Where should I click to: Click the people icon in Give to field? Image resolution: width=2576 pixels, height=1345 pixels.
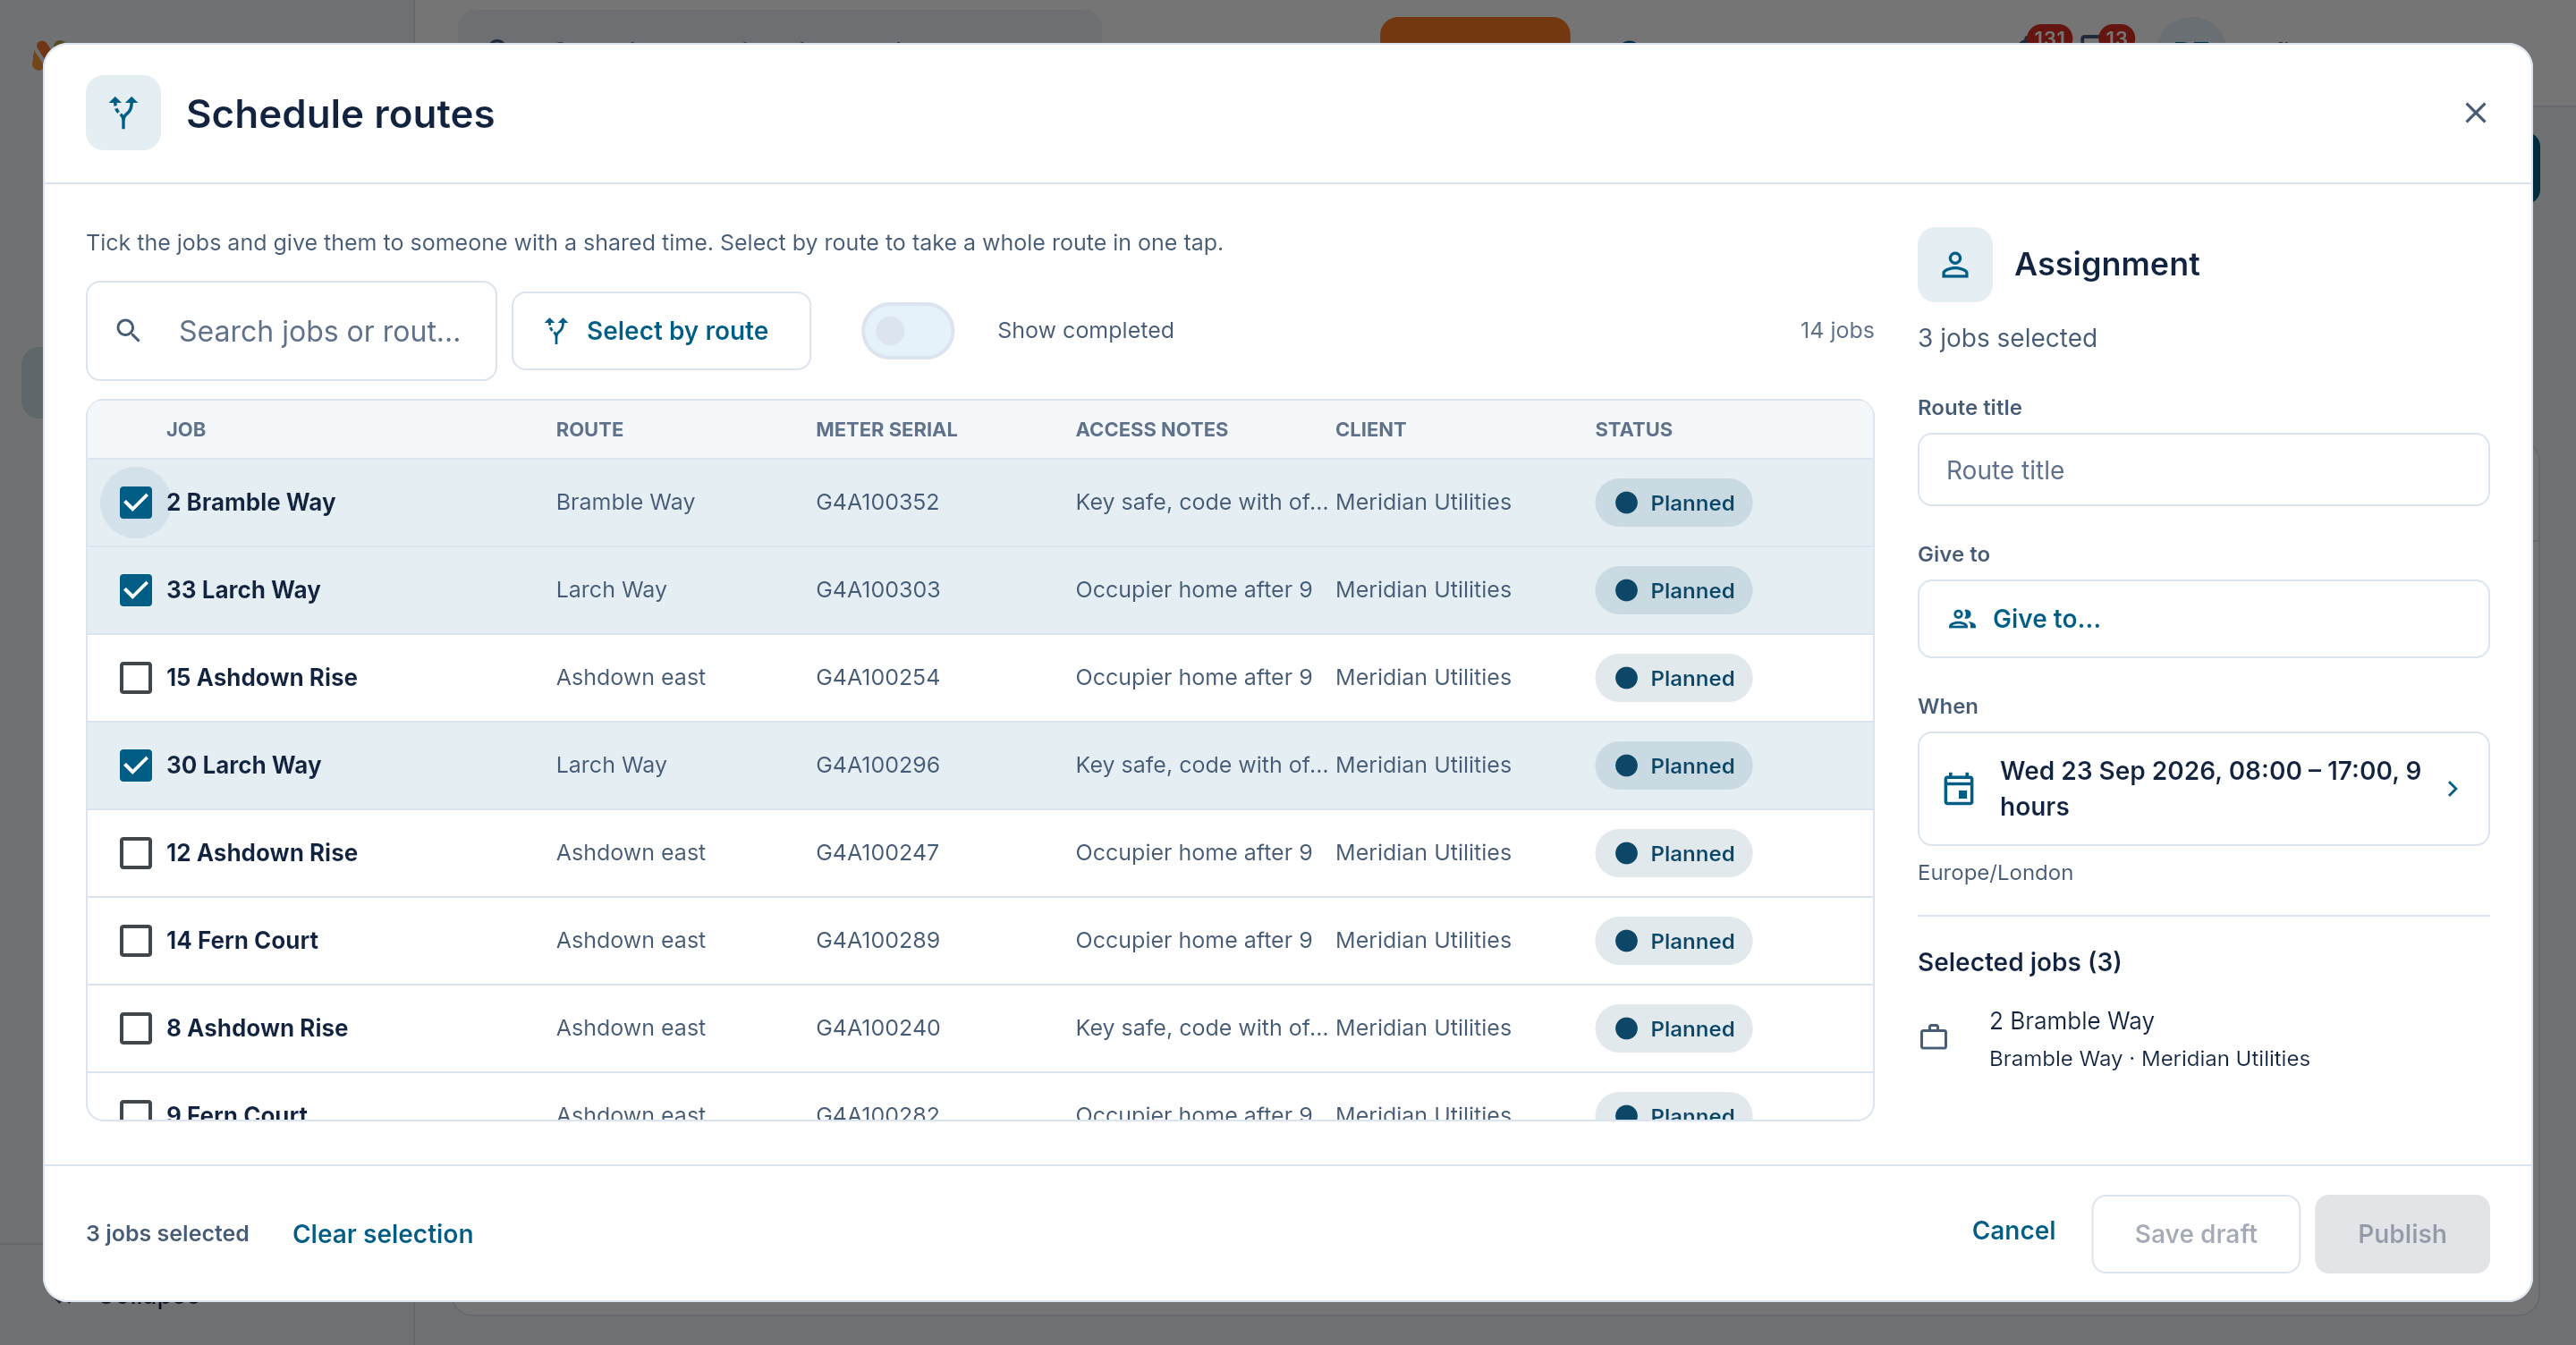tap(1962, 619)
